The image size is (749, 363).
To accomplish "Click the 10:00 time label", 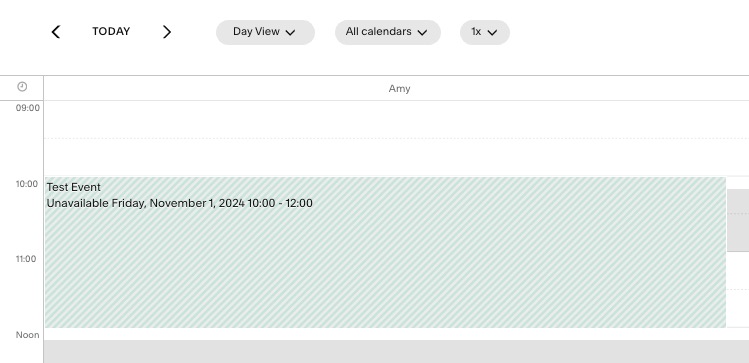I will (x=27, y=184).
